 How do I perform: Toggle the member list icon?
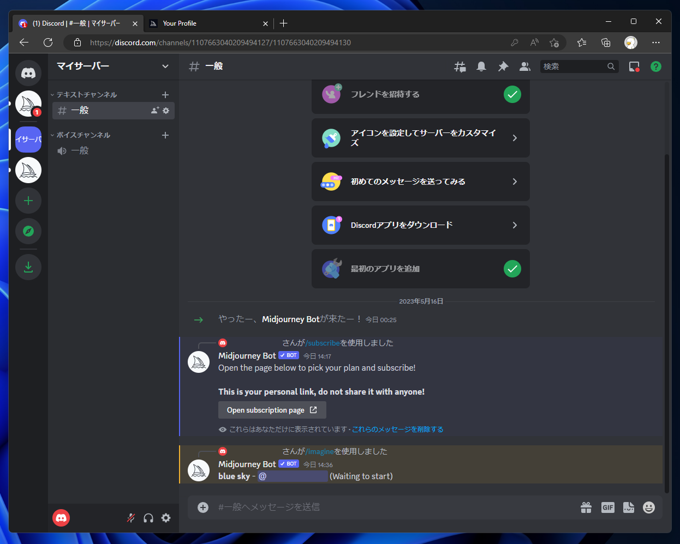[x=525, y=66]
